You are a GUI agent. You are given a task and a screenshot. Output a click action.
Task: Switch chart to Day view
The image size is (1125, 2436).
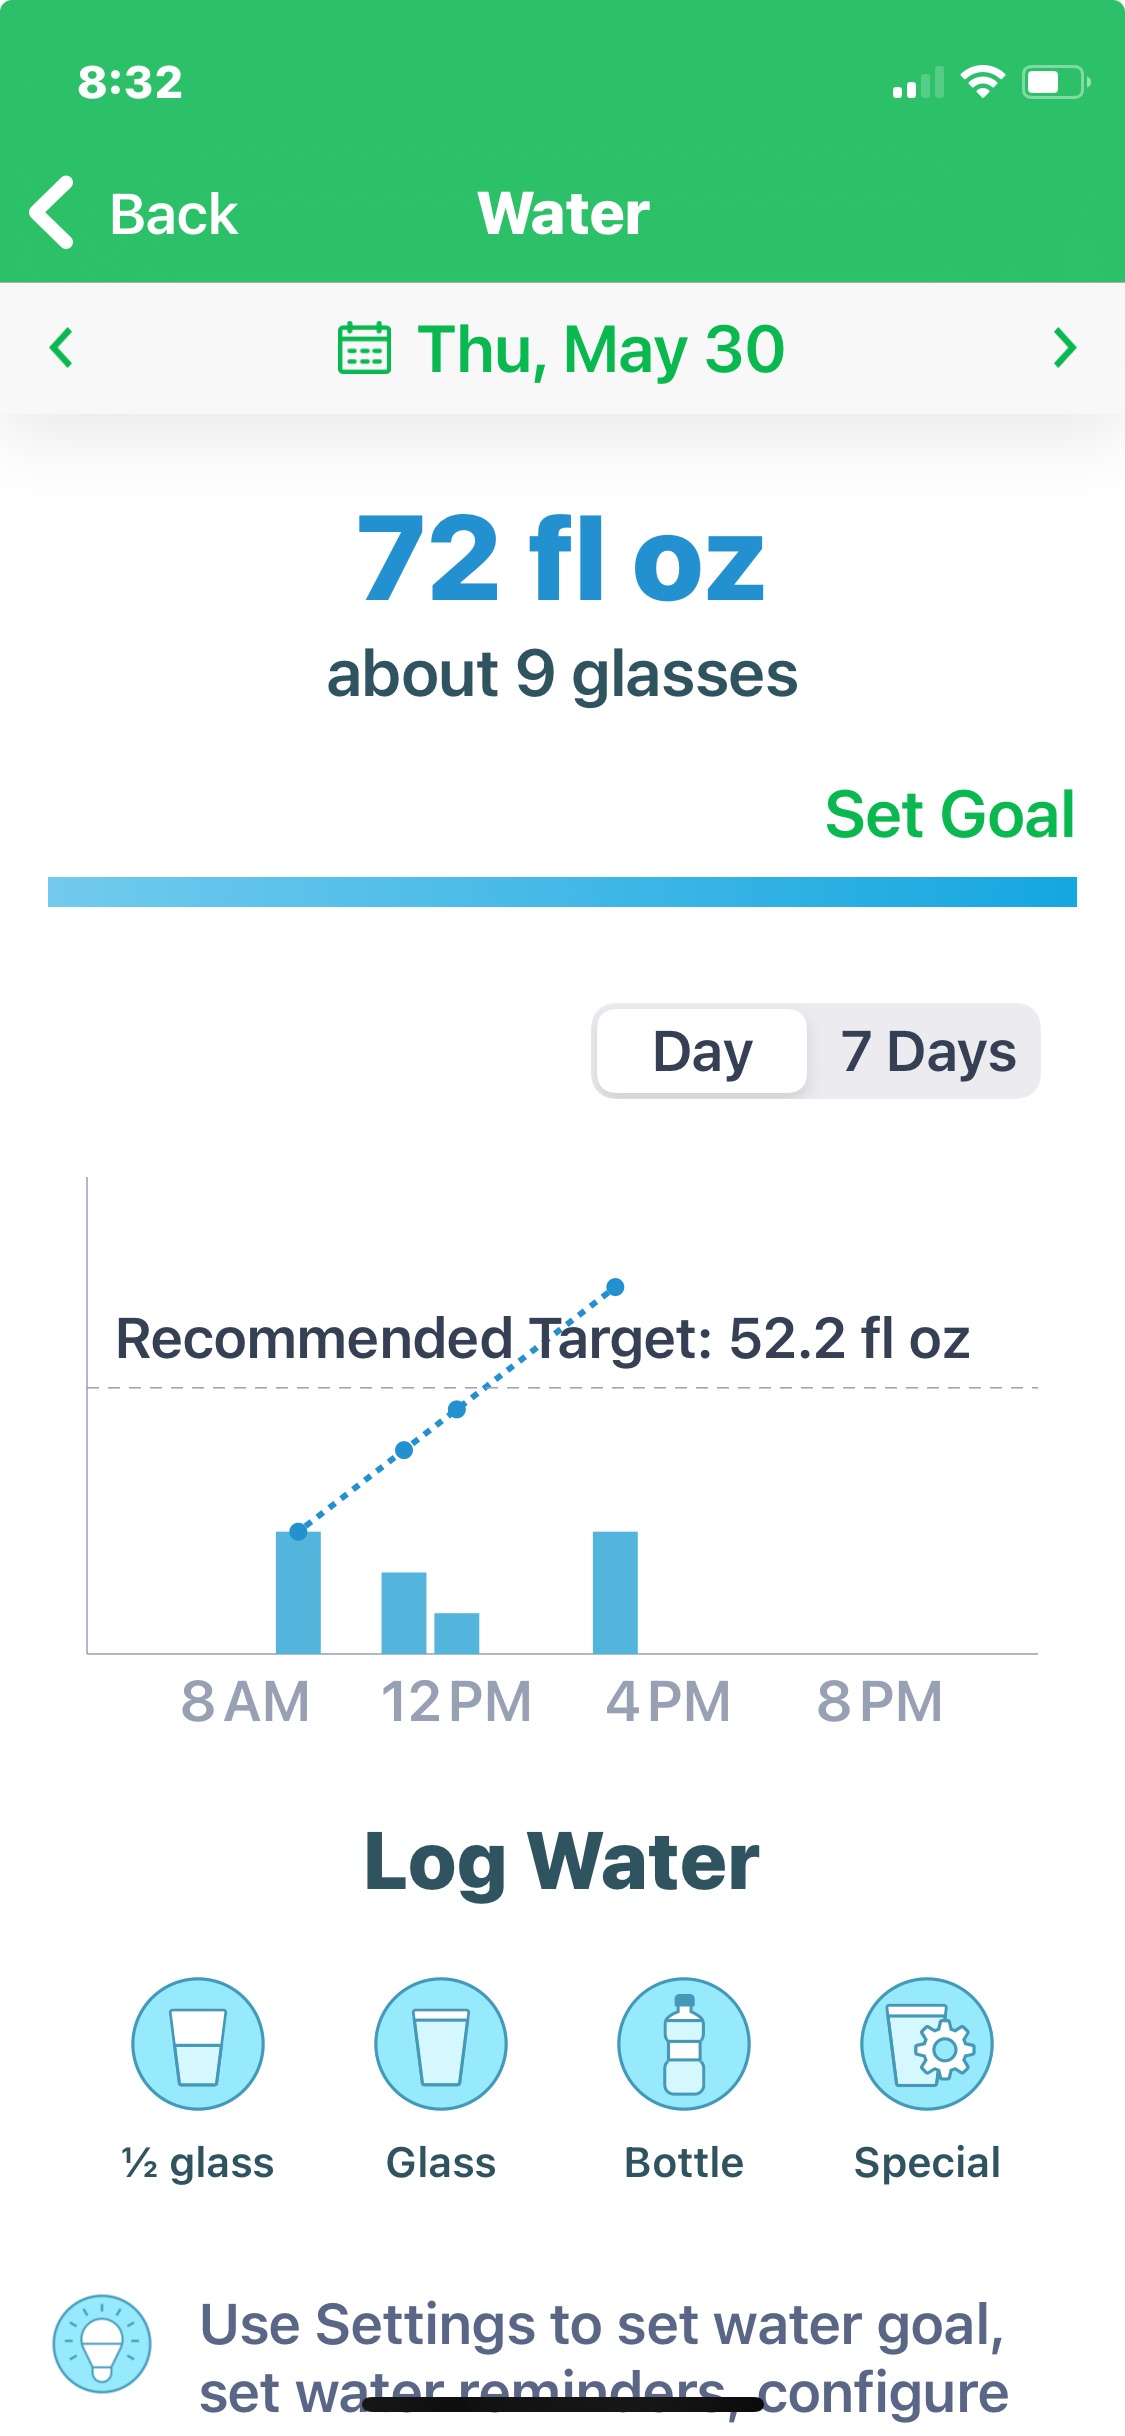702,1052
